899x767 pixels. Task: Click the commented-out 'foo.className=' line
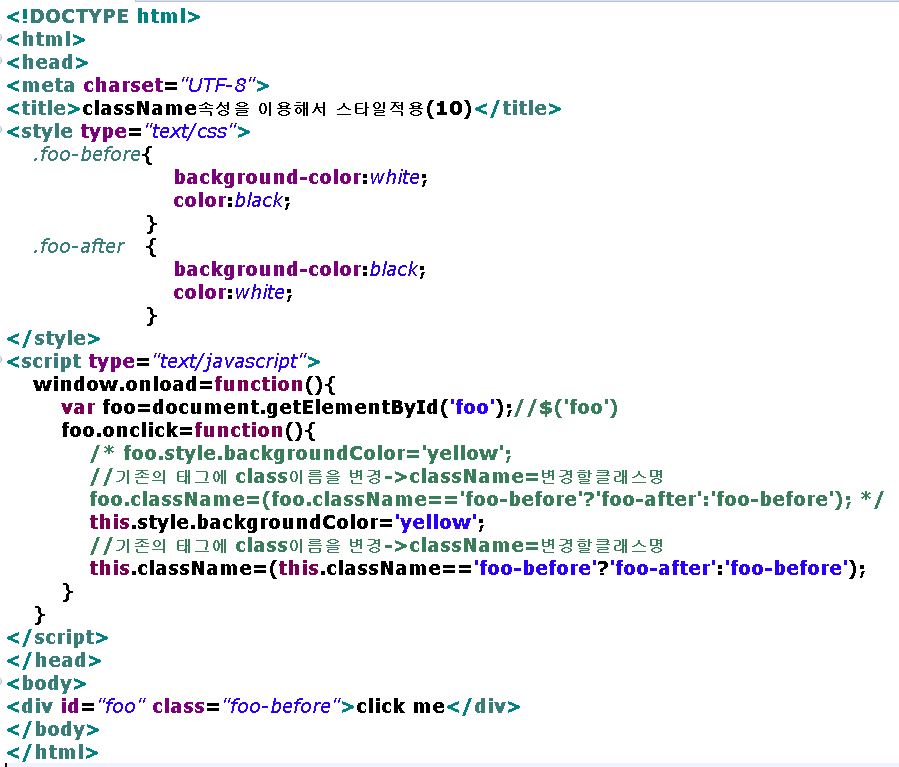pyautogui.click(x=487, y=499)
